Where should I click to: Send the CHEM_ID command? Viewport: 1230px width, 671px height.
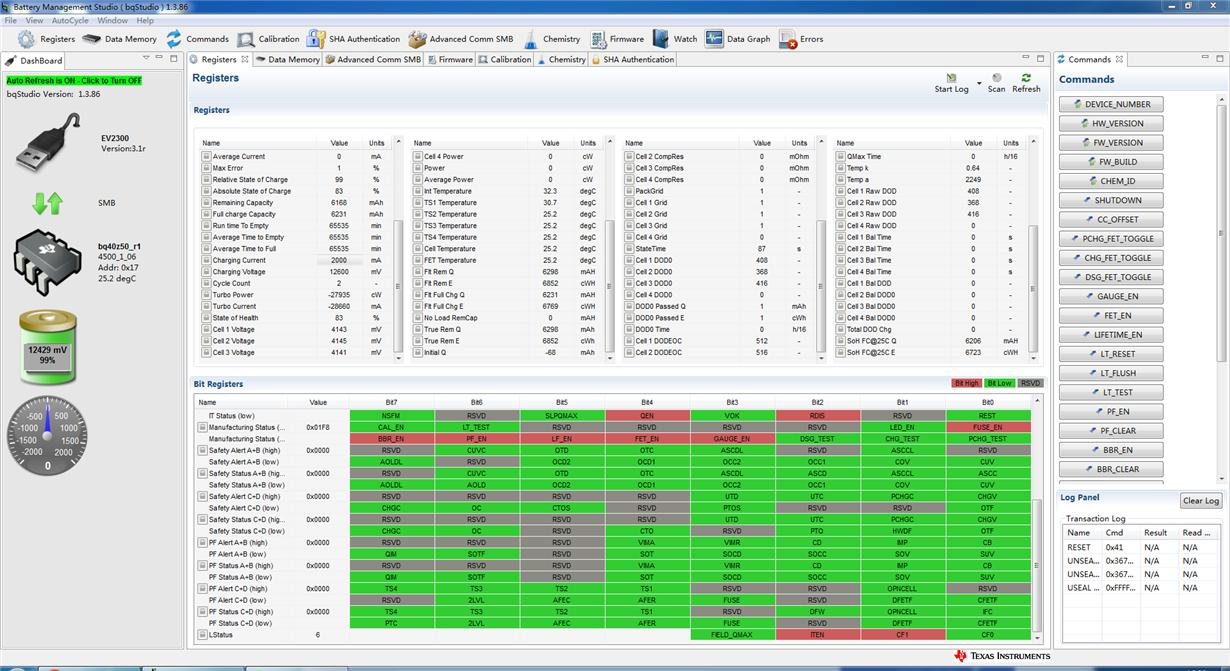coord(1110,181)
